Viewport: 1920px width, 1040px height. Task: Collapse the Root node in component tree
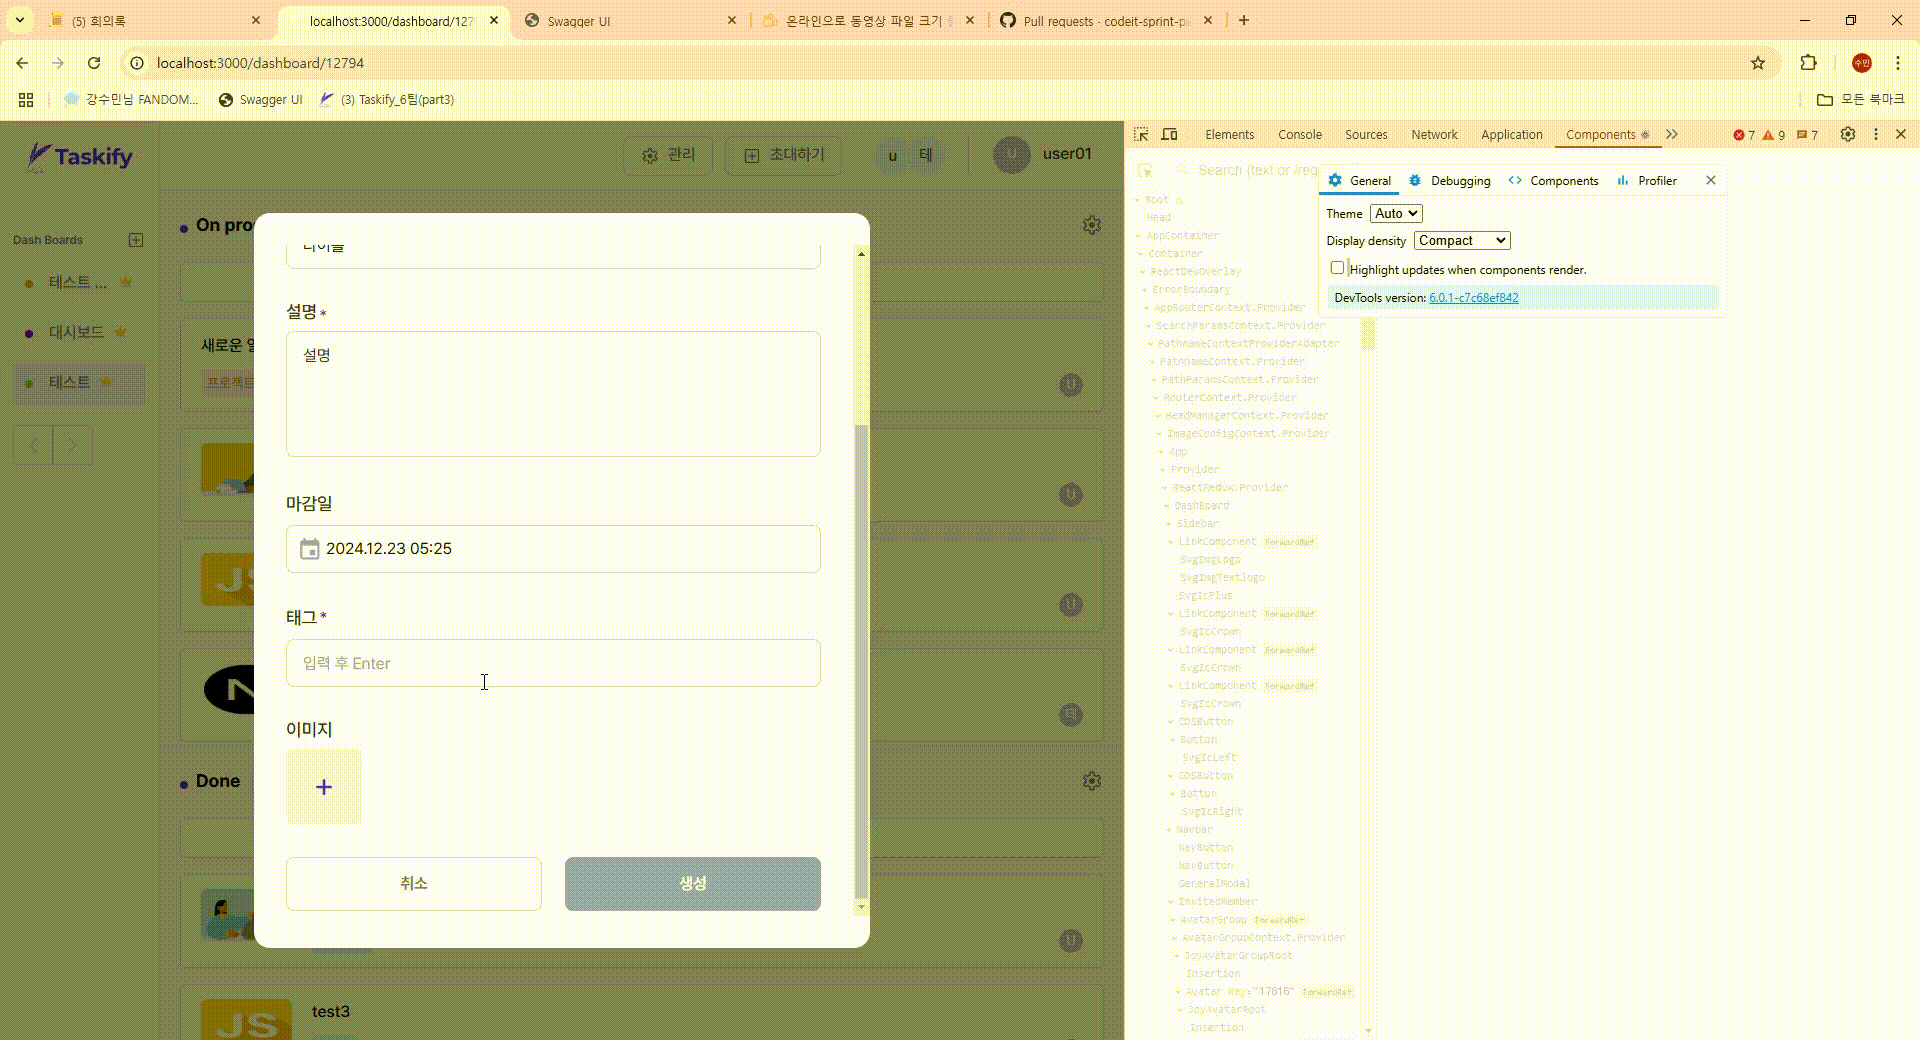point(1137,200)
